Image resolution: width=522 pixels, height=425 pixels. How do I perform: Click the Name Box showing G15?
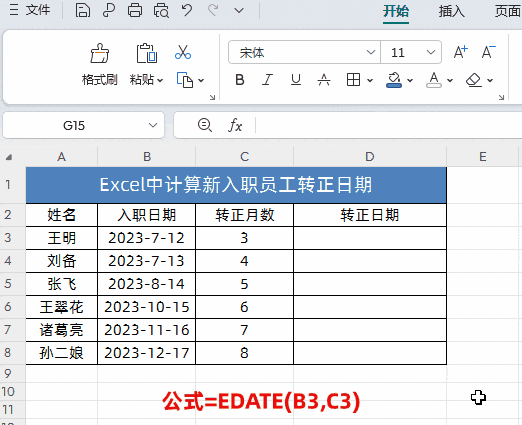[x=74, y=125]
